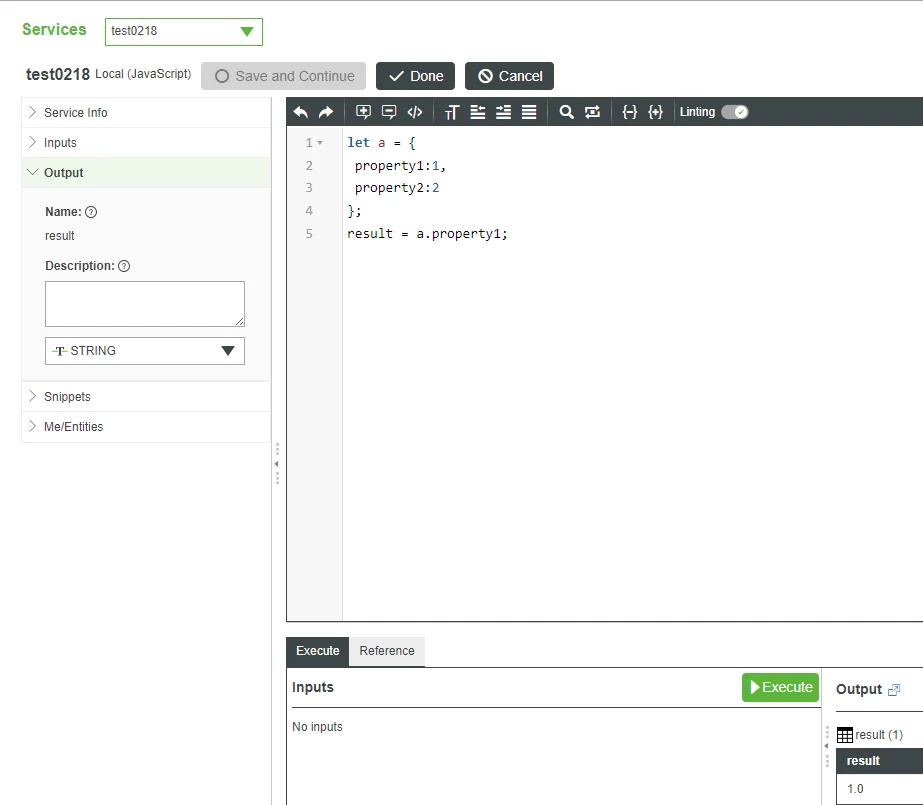
Task: Fold code at line 1 arrow
Action: pos(320,143)
